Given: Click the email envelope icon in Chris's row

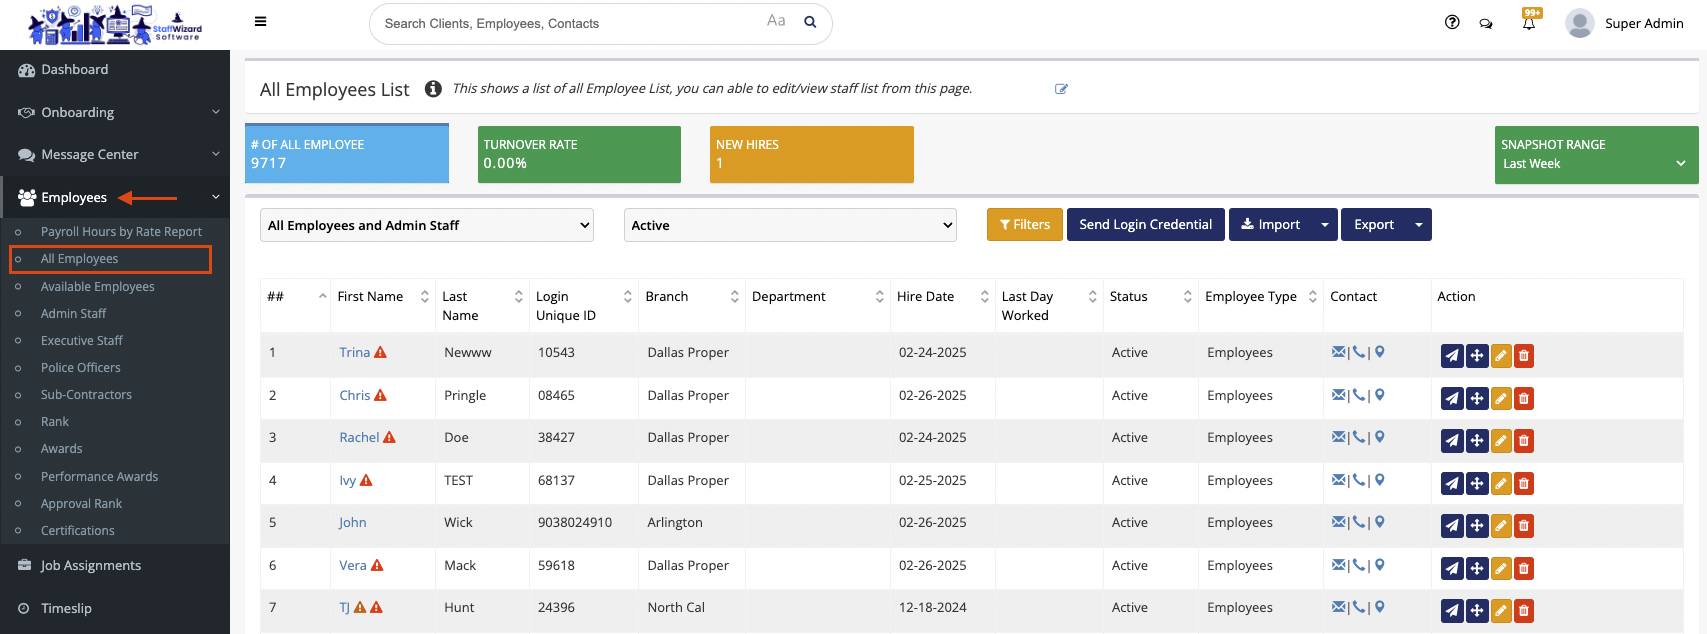Looking at the screenshot, I should click(x=1339, y=395).
